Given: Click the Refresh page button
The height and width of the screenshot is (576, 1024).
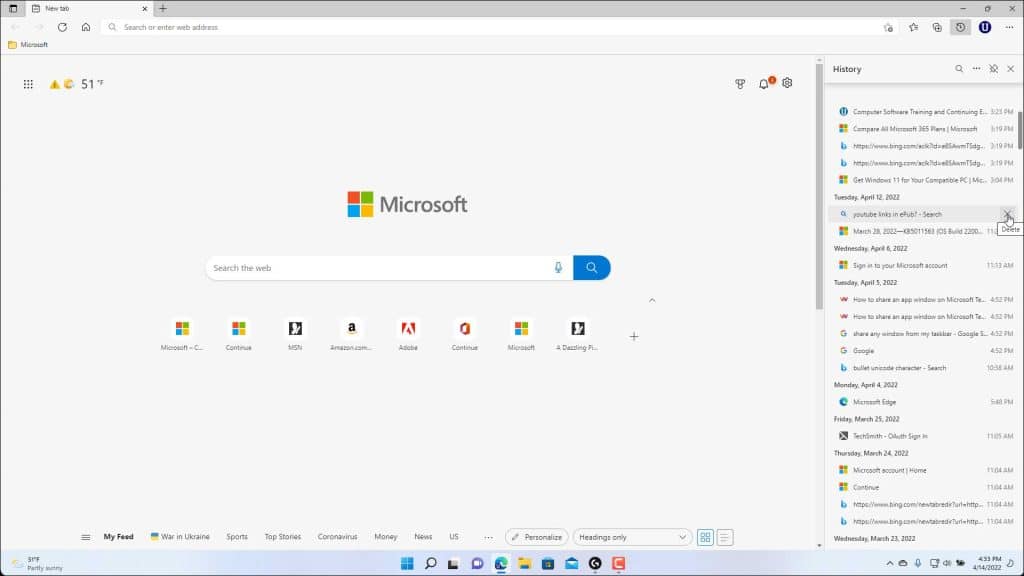Looking at the screenshot, I should click(x=62, y=27).
